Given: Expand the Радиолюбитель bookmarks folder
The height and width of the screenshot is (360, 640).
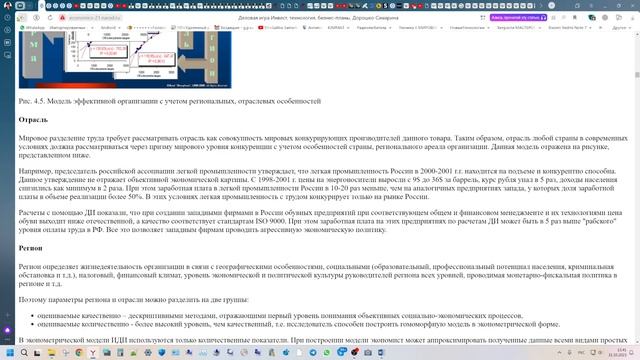Looking at the screenshot, I should coord(374,28).
